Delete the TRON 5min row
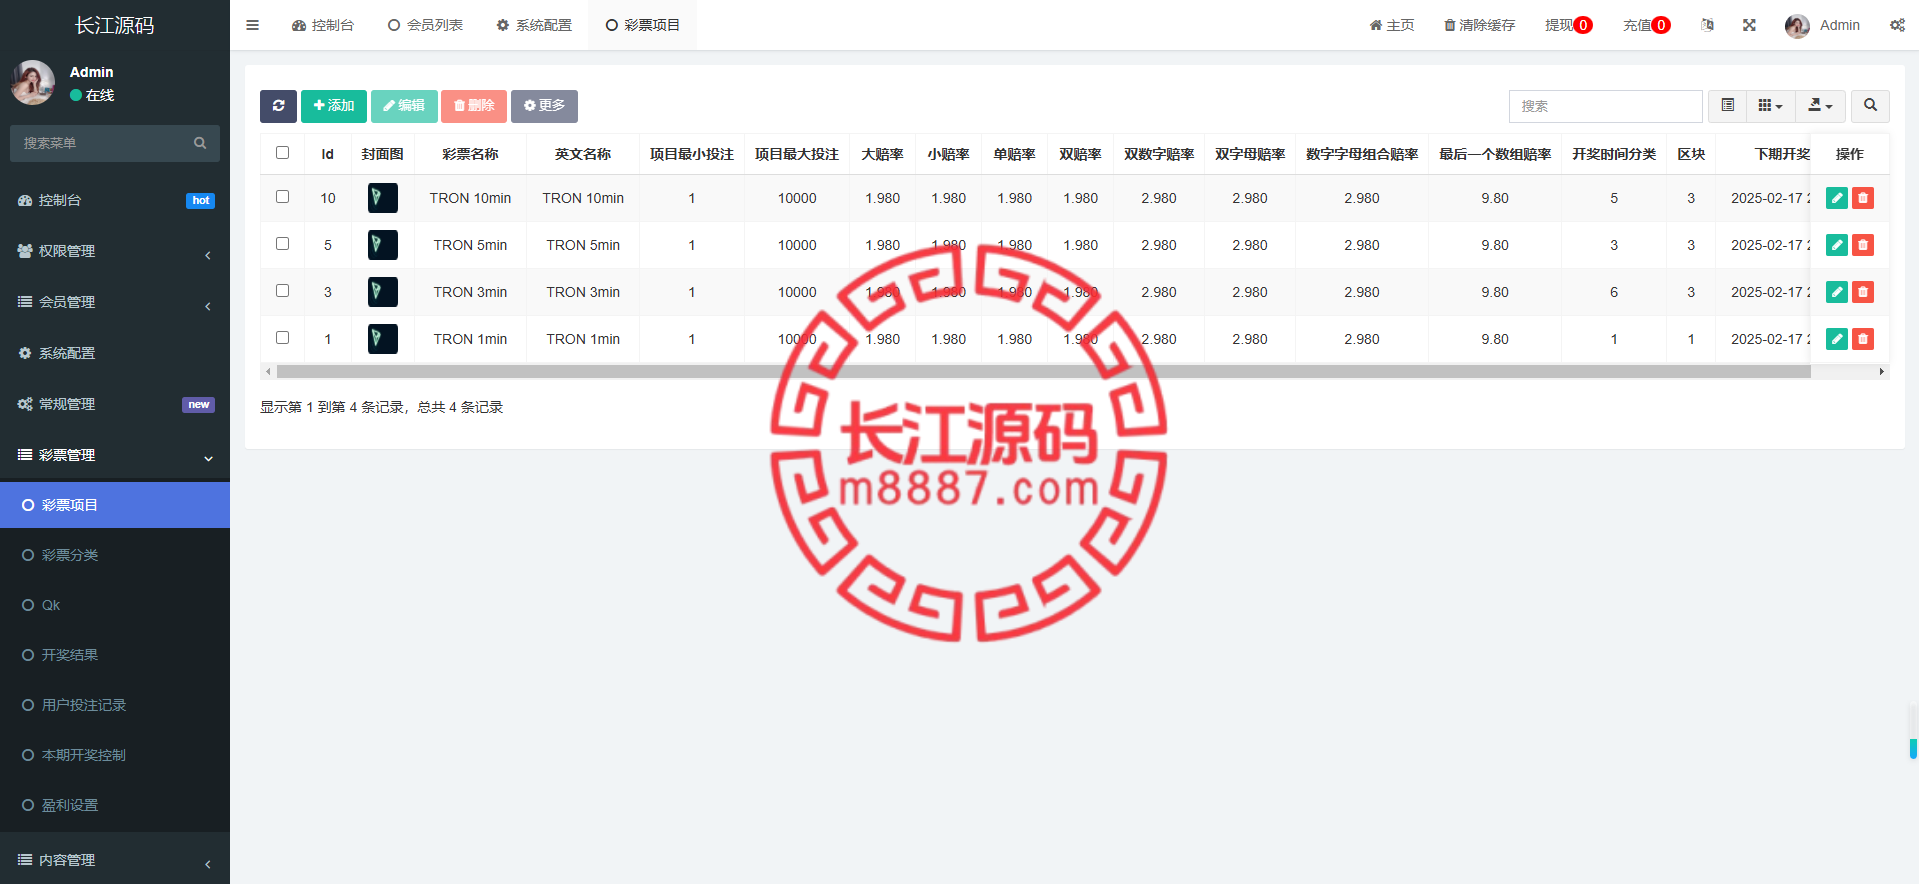The width and height of the screenshot is (1919, 884). point(1863,245)
